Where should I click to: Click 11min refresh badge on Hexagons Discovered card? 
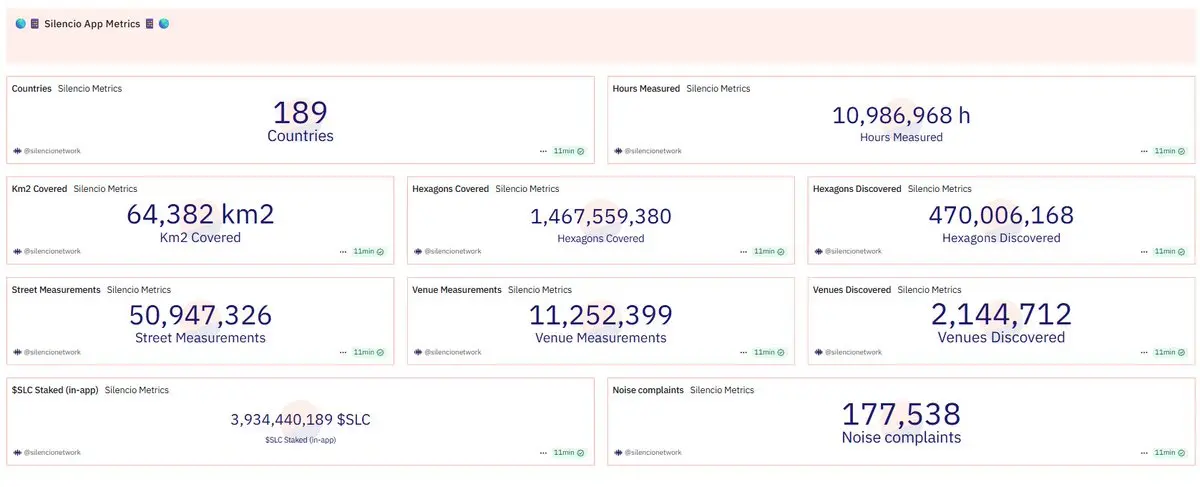tap(1169, 252)
